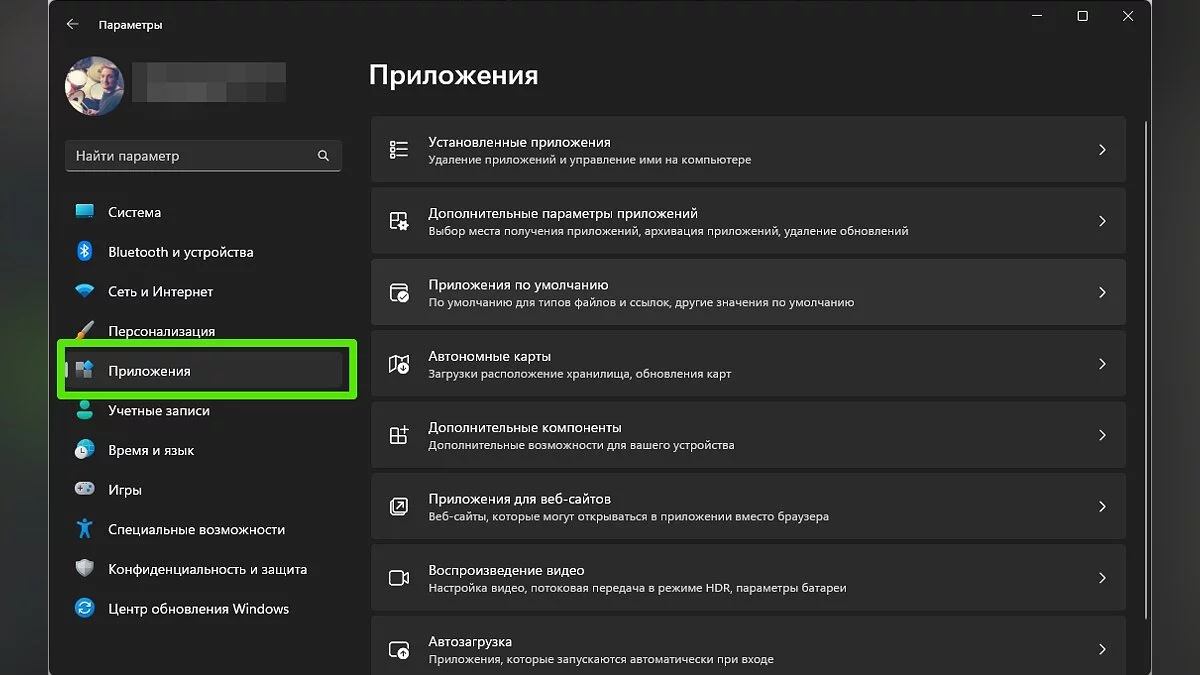
Task: Click chevron on Приложения по умолчанию row
Action: coord(1102,293)
